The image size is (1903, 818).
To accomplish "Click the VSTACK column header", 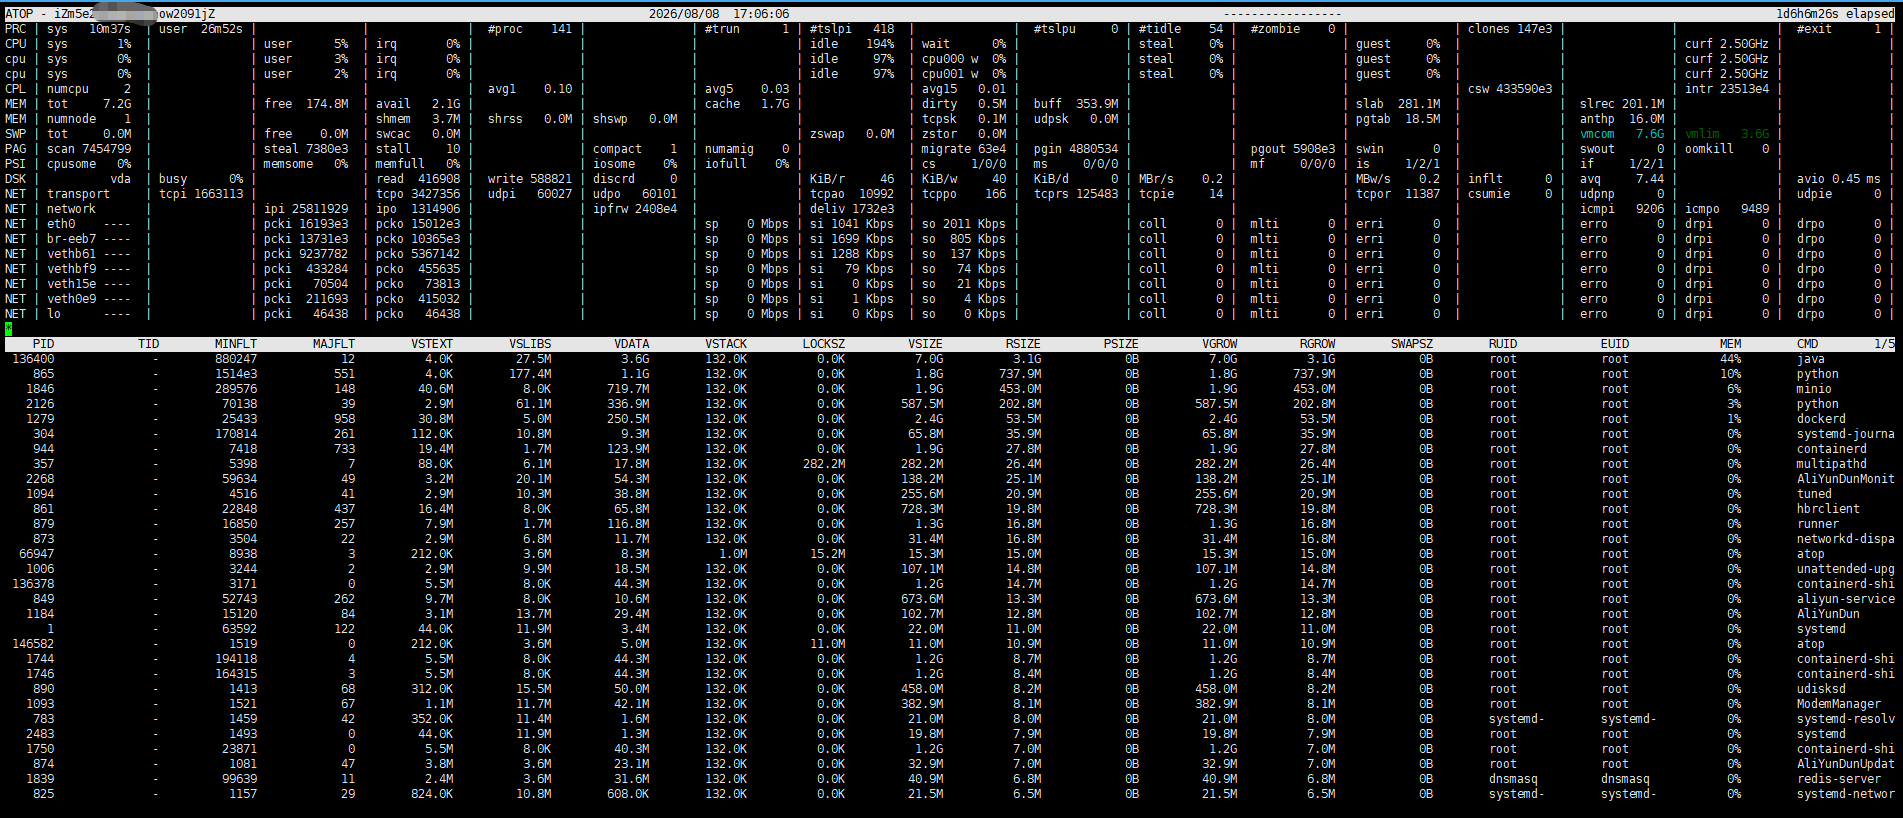I will click(x=725, y=344).
